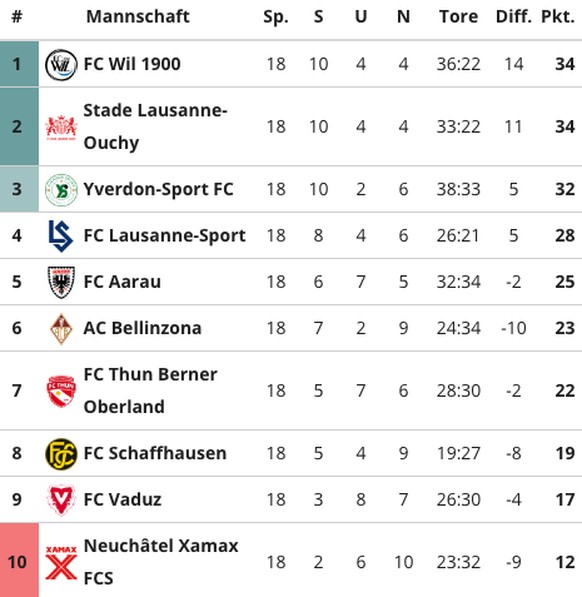Click the FC Aarau eagle crest
Screen dimensions: 582x597
tap(61, 282)
